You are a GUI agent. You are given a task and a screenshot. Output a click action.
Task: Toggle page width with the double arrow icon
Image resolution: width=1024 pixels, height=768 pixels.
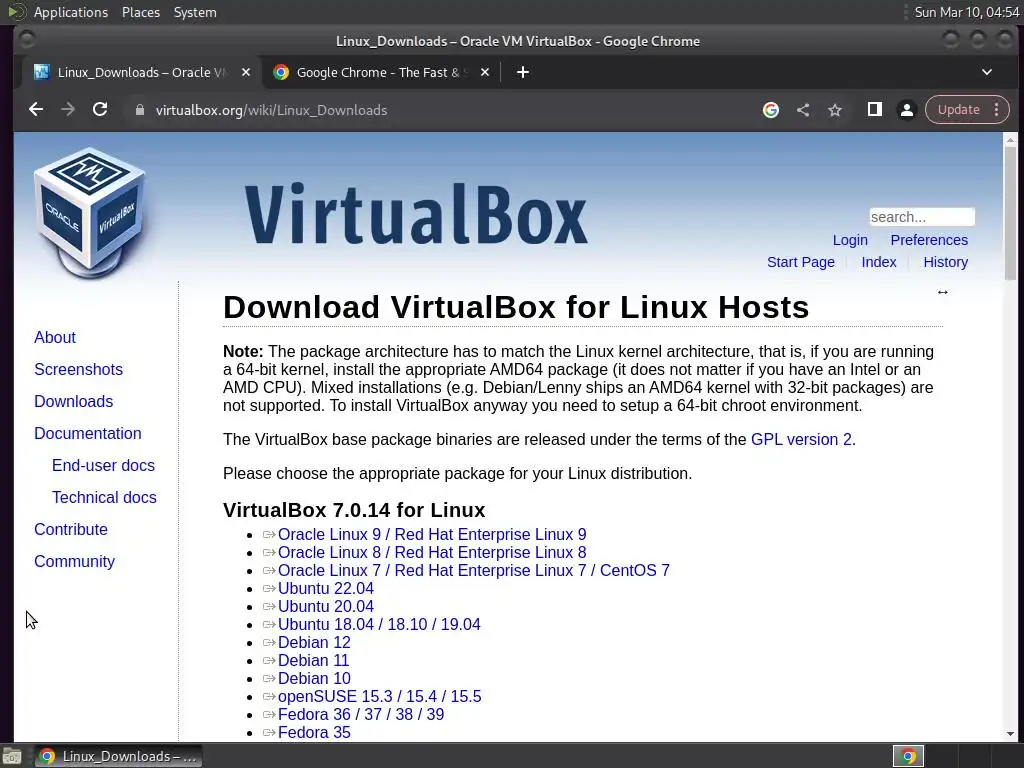tap(942, 292)
